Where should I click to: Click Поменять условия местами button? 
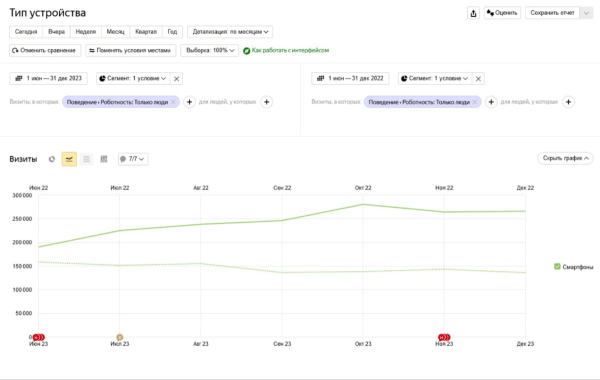[x=130, y=51]
